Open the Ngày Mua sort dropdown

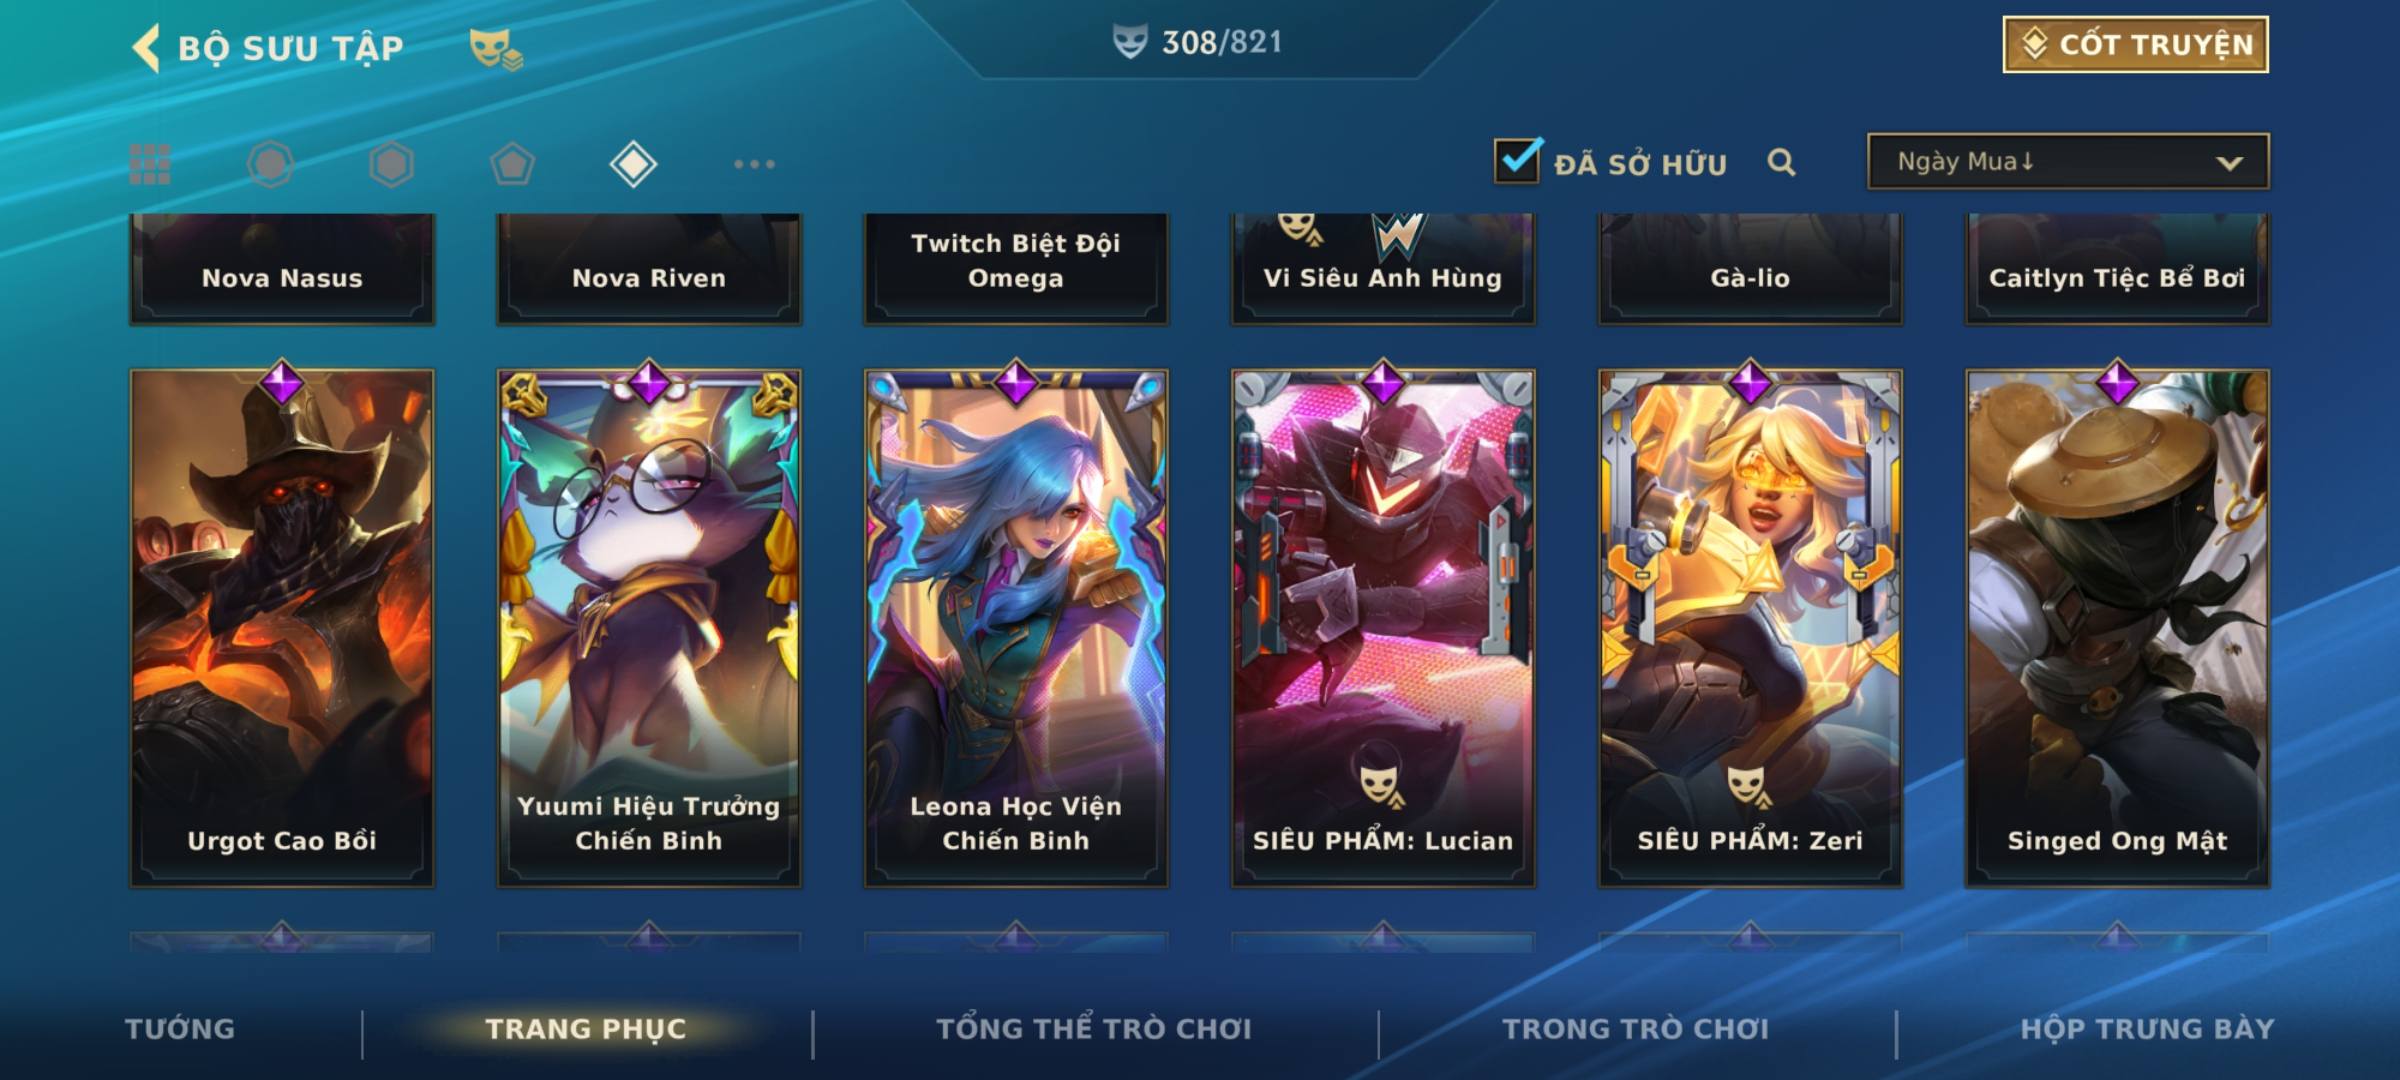click(x=2068, y=161)
